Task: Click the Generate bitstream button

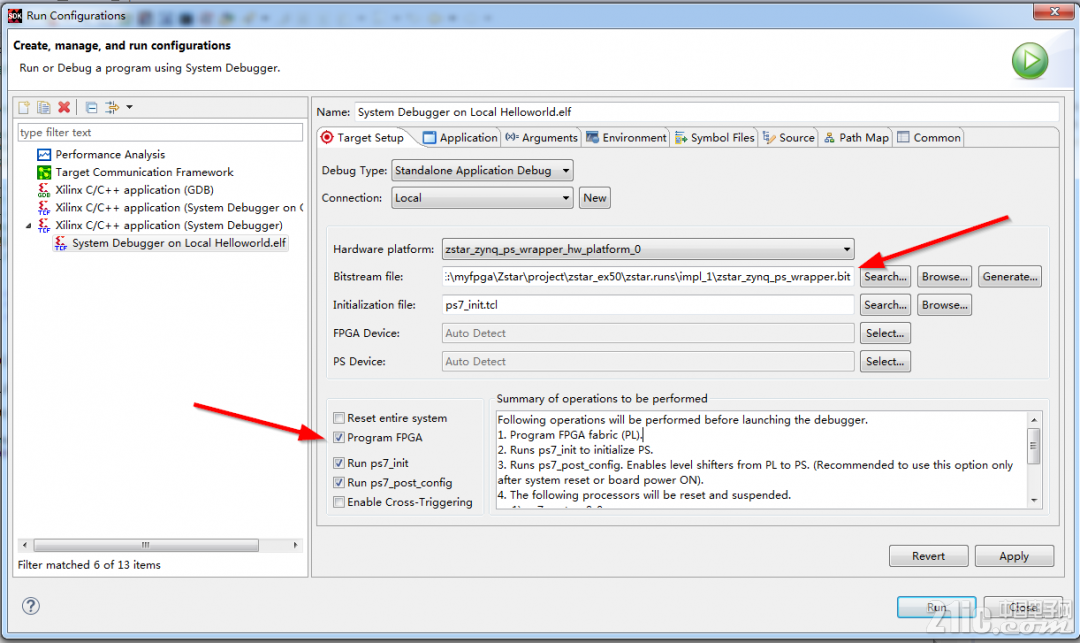Action: point(1010,277)
